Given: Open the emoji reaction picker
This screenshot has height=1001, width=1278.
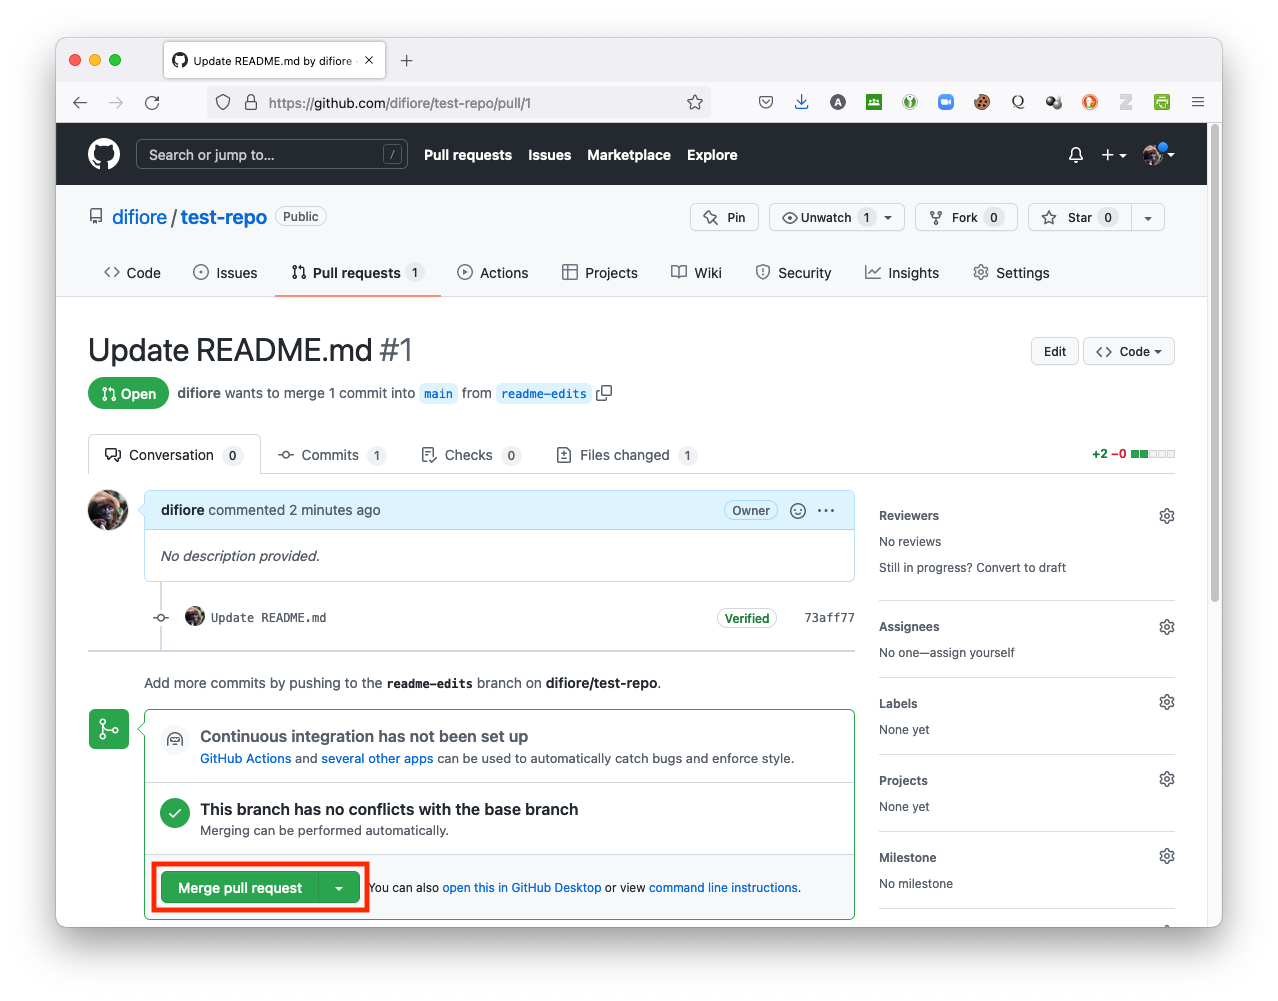Looking at the screenshot, I should (x=798, y=511).
